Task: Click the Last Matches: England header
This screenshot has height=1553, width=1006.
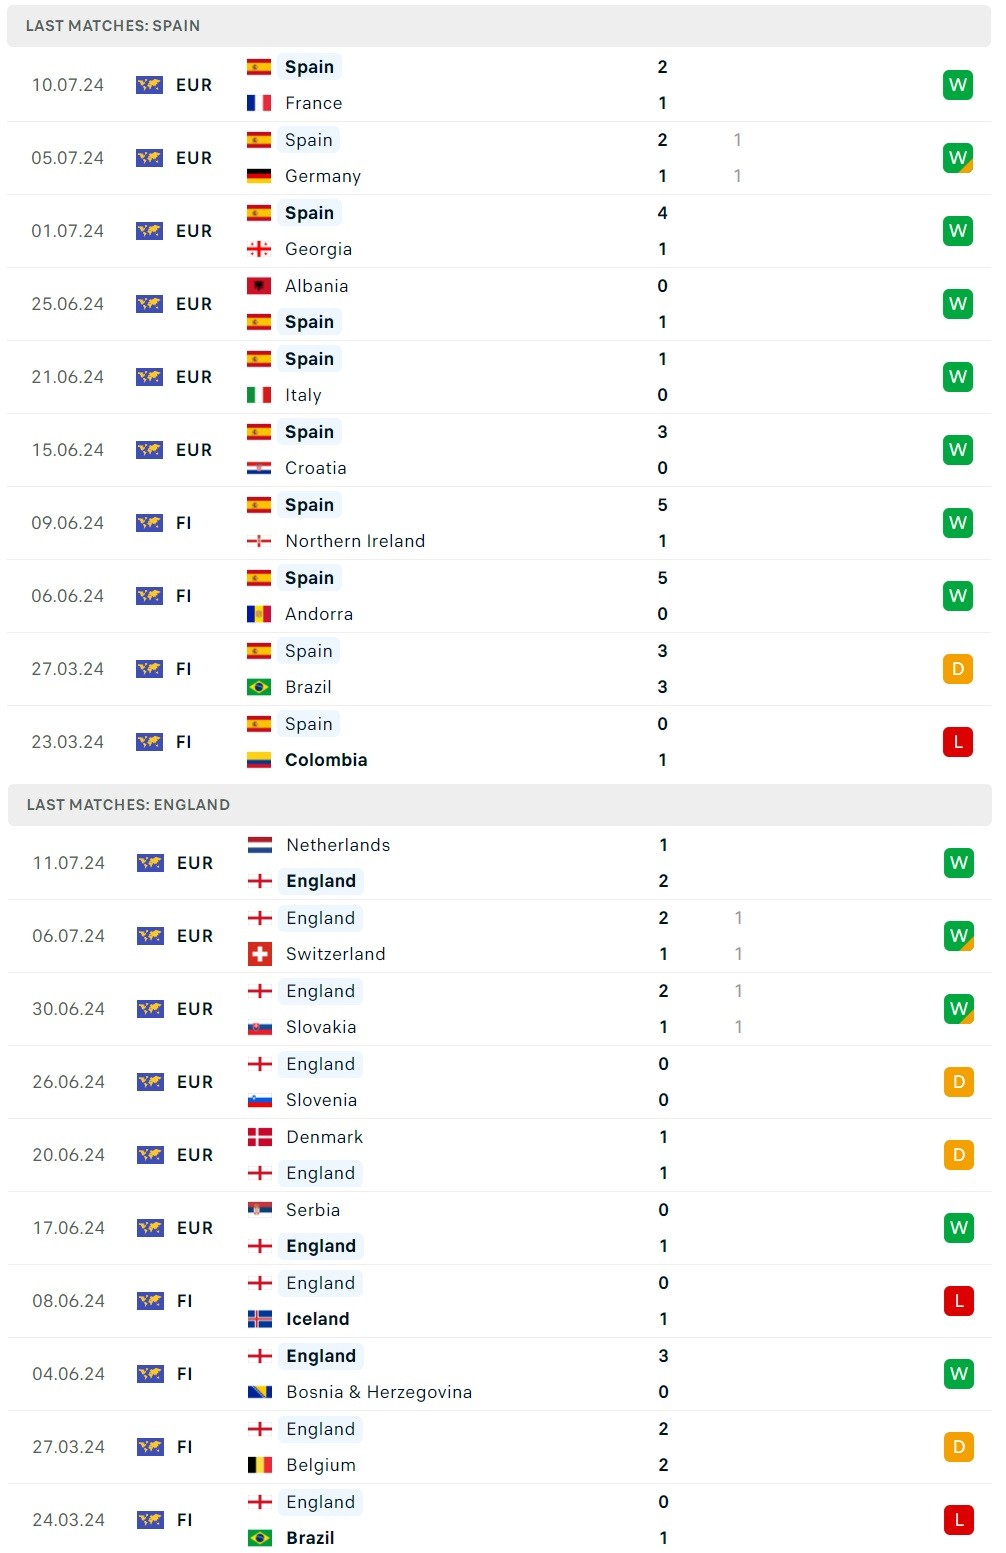Action: click(x=128, y=805)
